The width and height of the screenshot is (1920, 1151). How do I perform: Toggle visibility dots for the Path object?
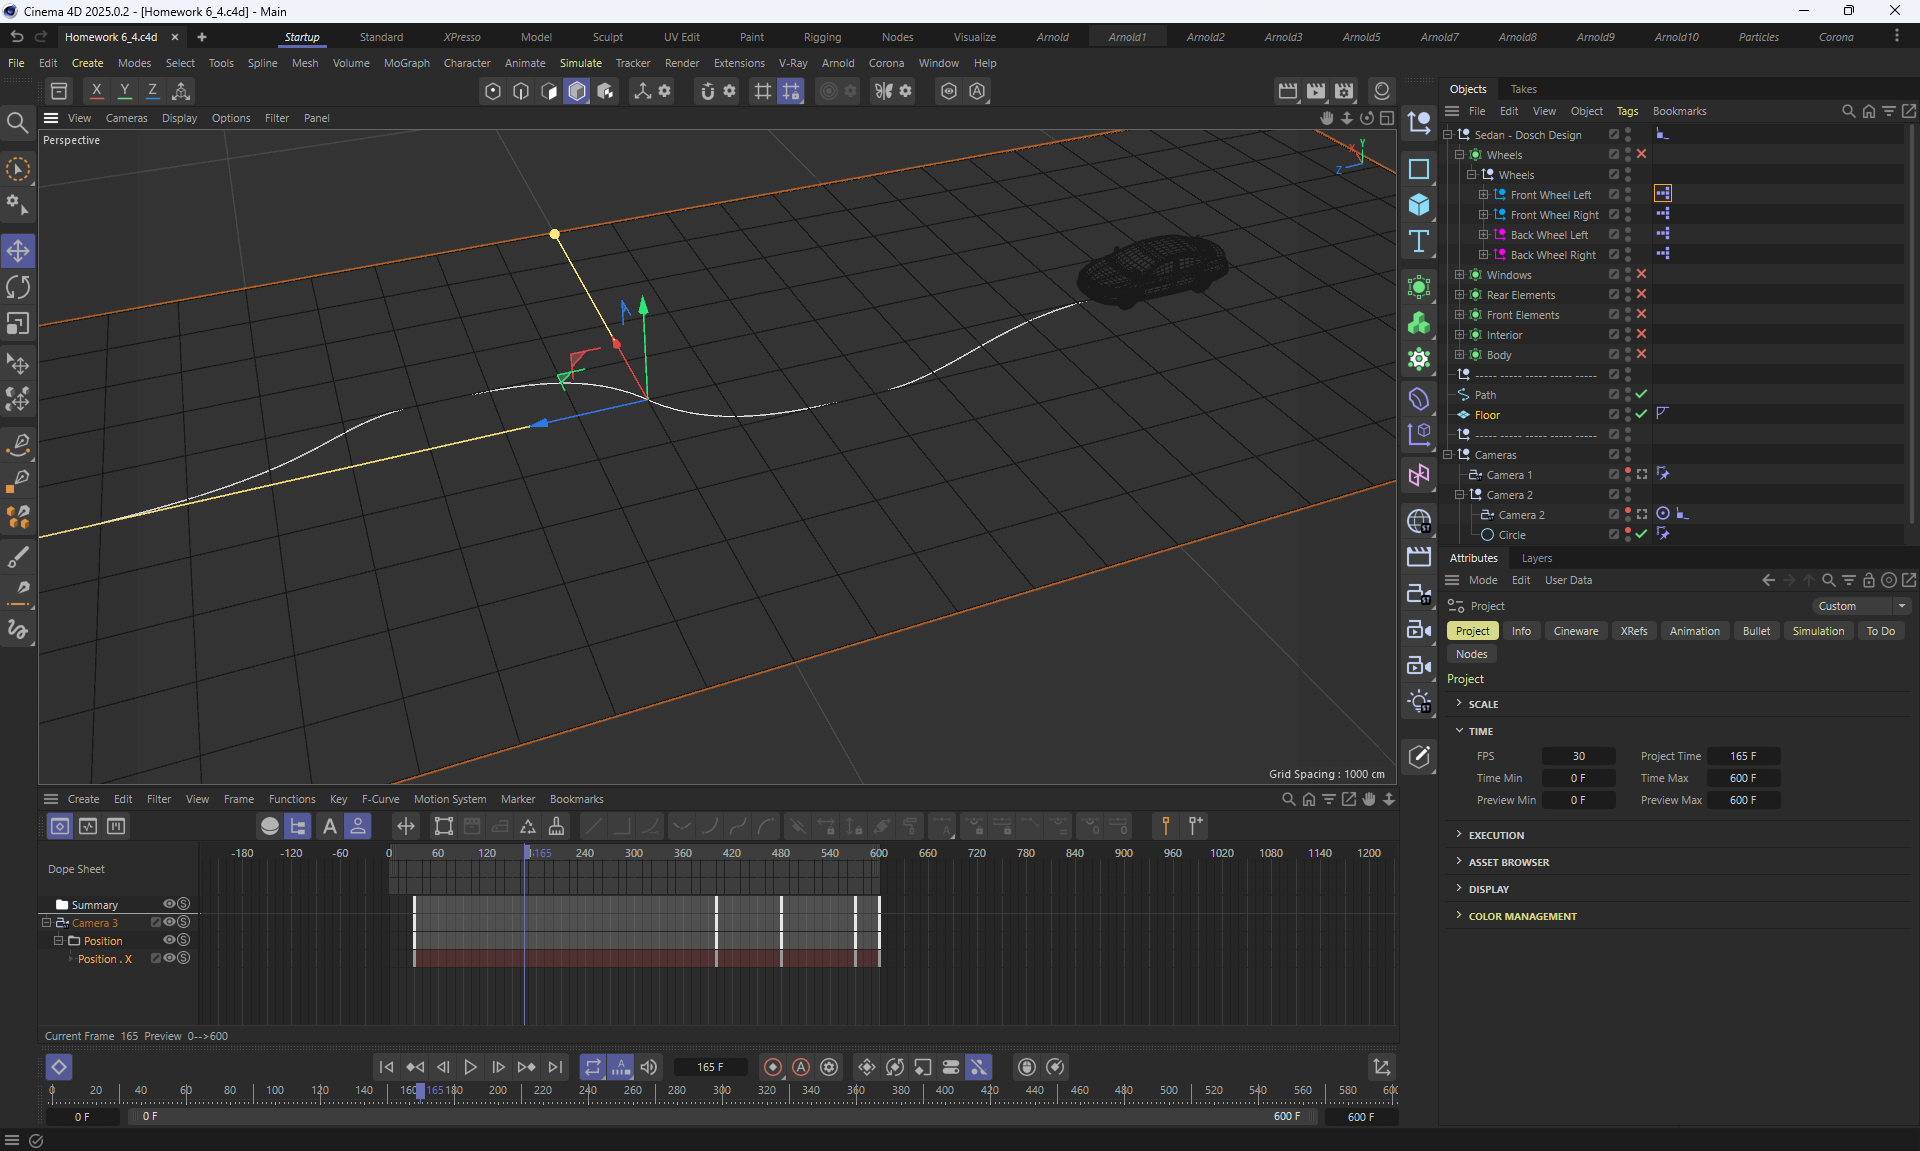pos(1628,394)
